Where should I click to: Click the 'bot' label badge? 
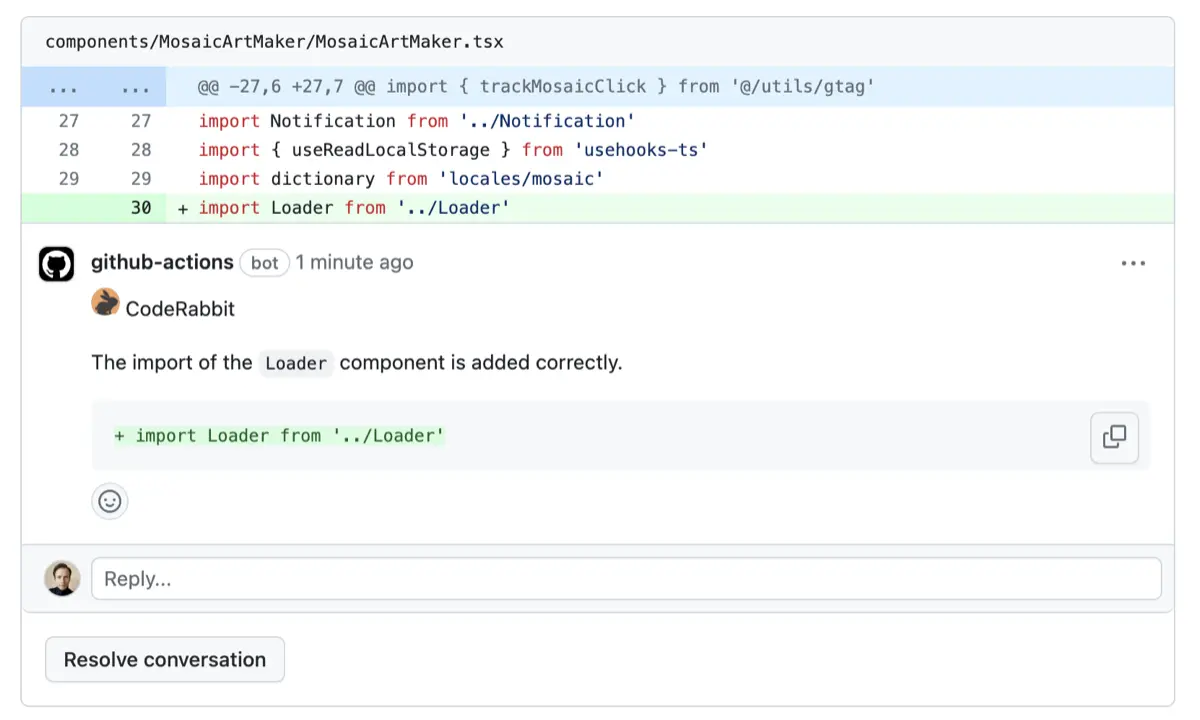tap(264, 263)
